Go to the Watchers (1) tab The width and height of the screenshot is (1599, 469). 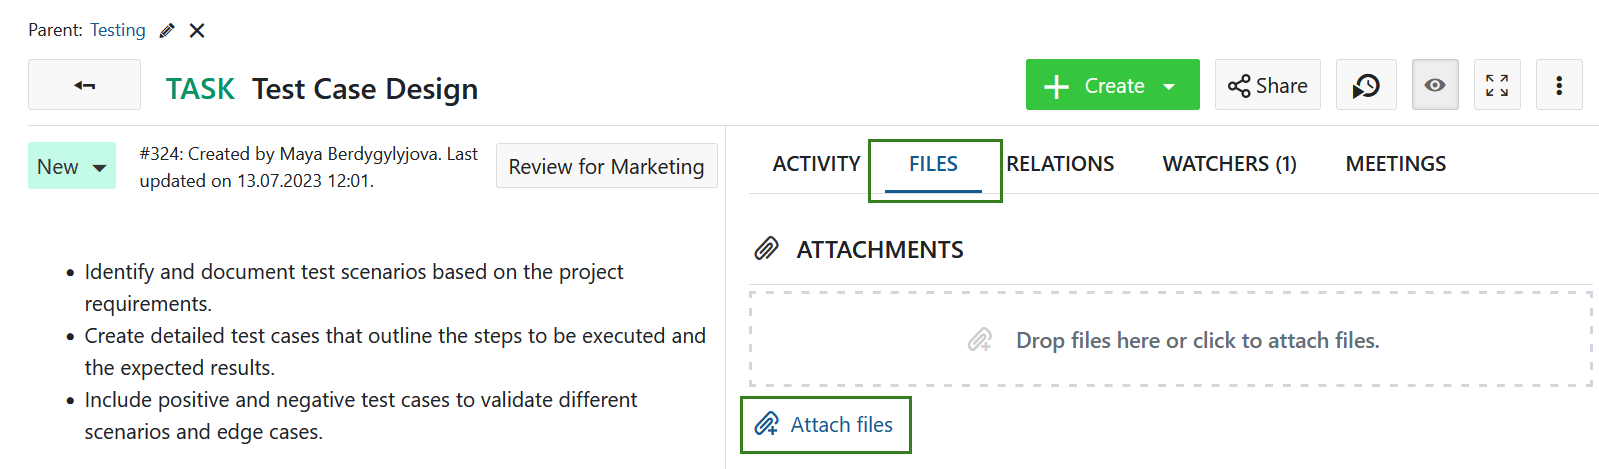[1229, 164]
